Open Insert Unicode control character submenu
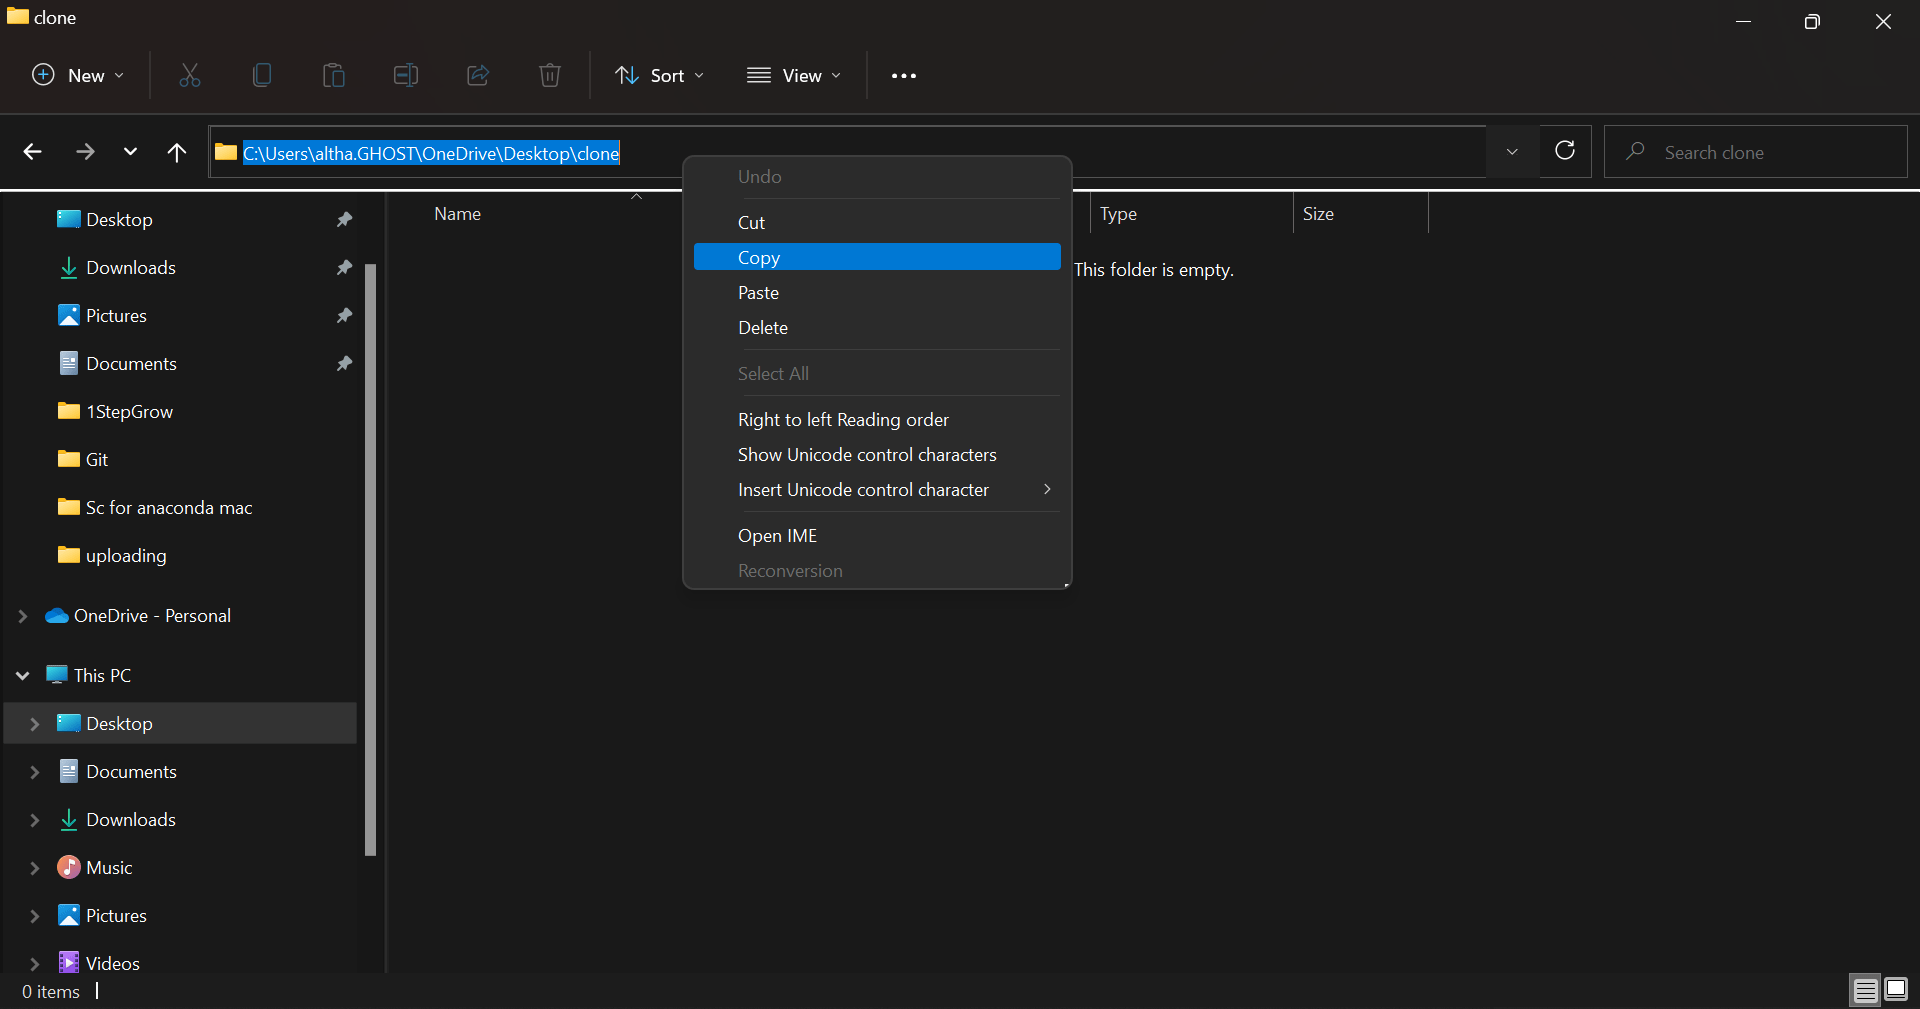The width and height of the screenshot is (1920, 1009). (x=877, y=489)
